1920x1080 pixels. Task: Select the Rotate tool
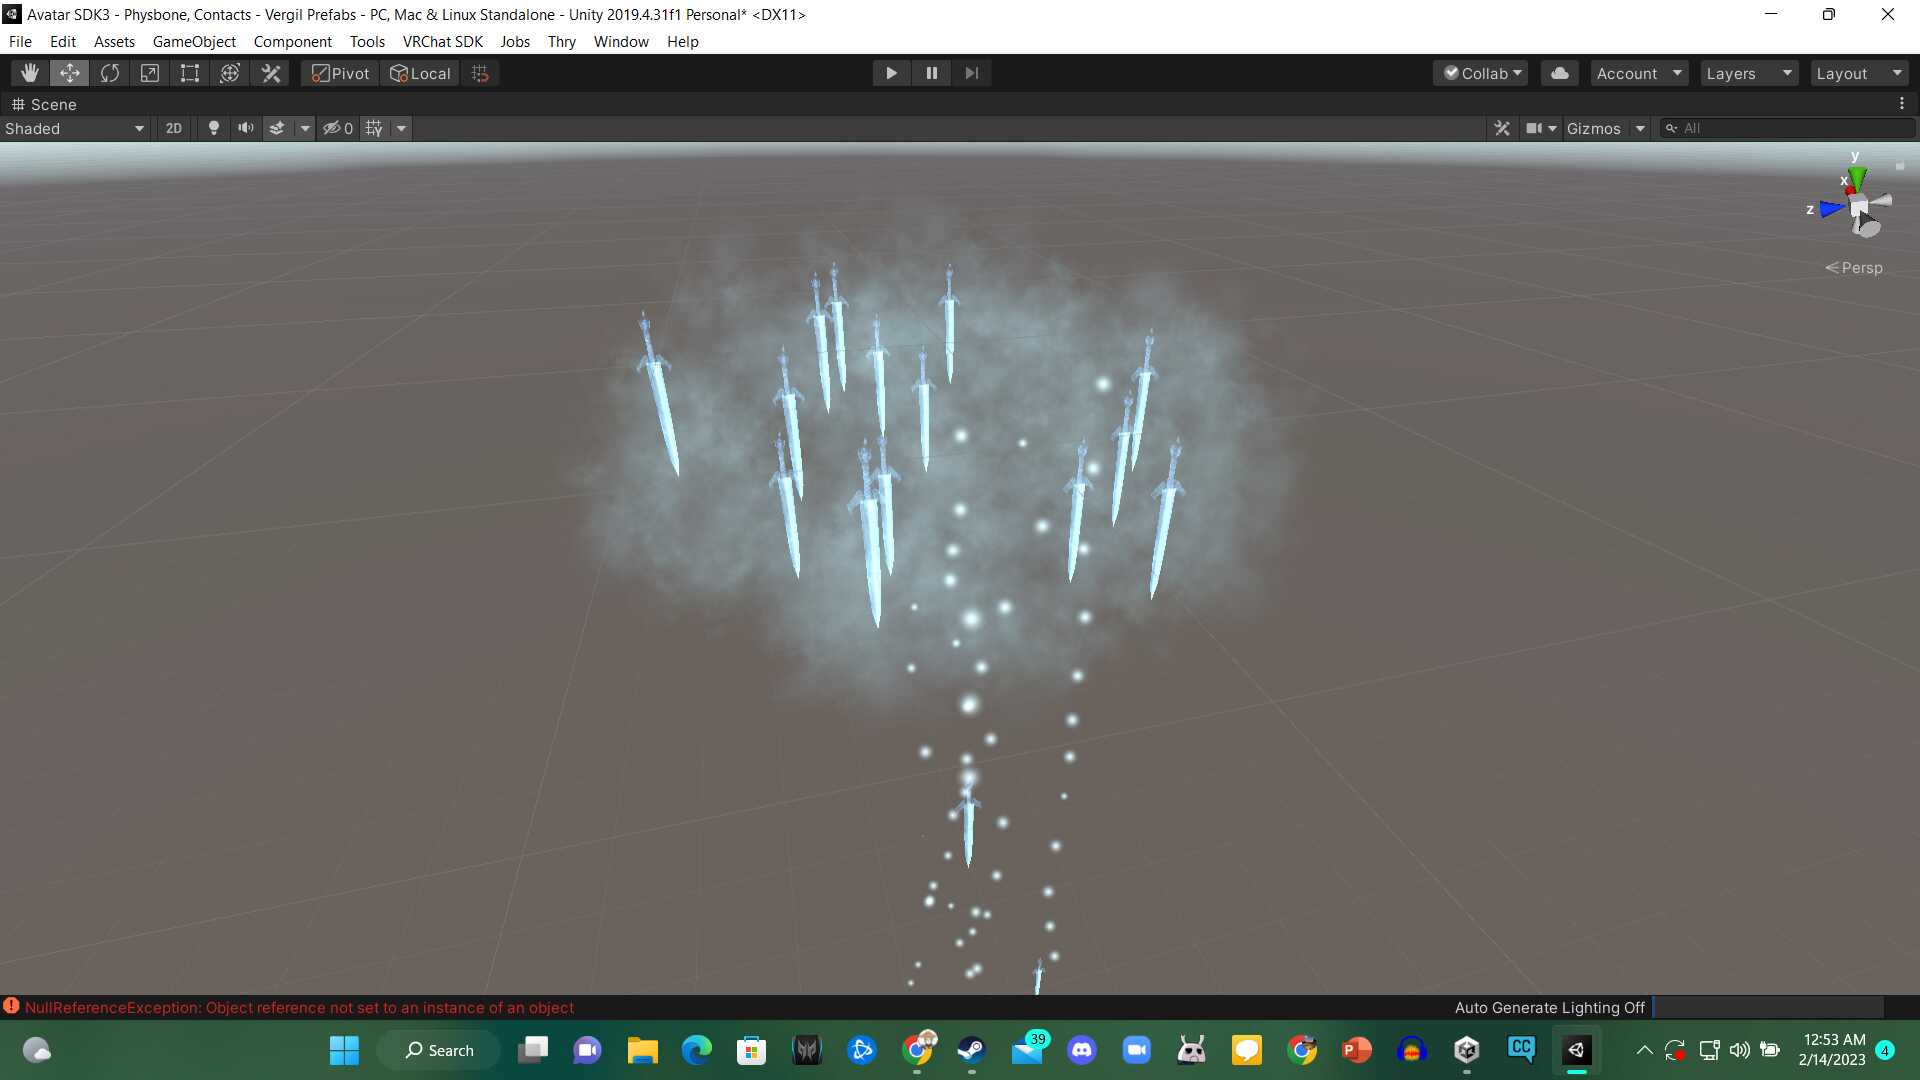click(110, 73)
